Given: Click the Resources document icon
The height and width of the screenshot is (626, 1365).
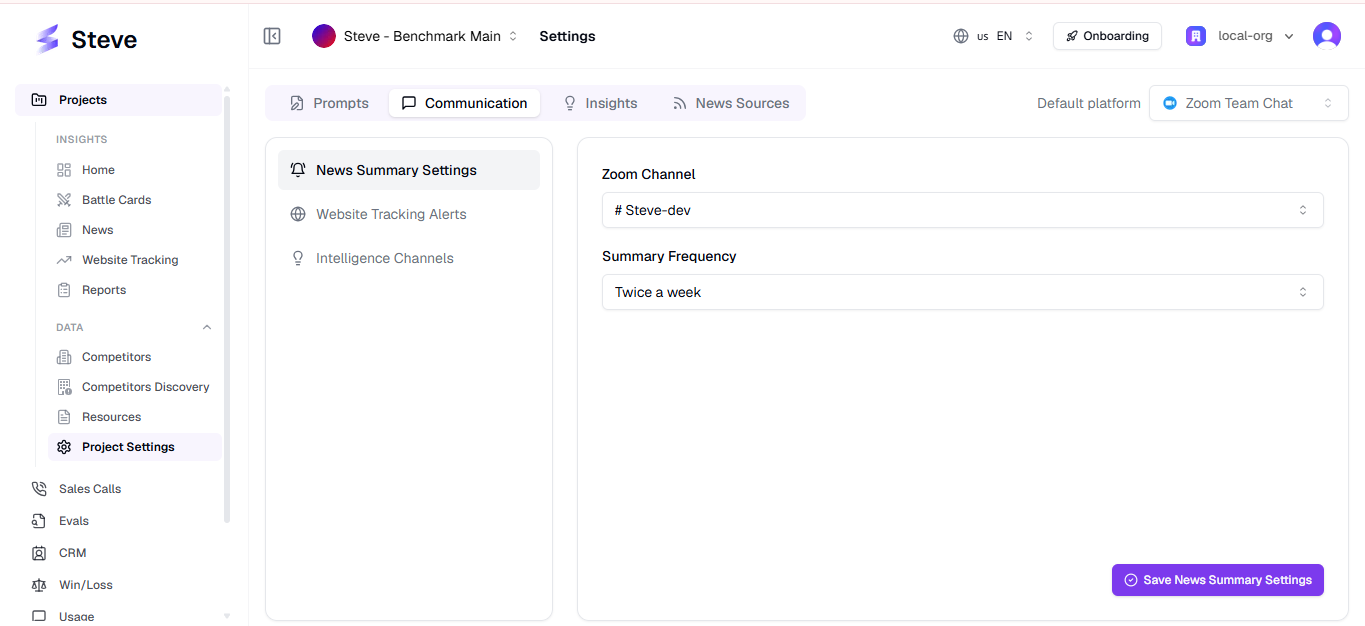Looking at the screenshot, I should (64, 417).
